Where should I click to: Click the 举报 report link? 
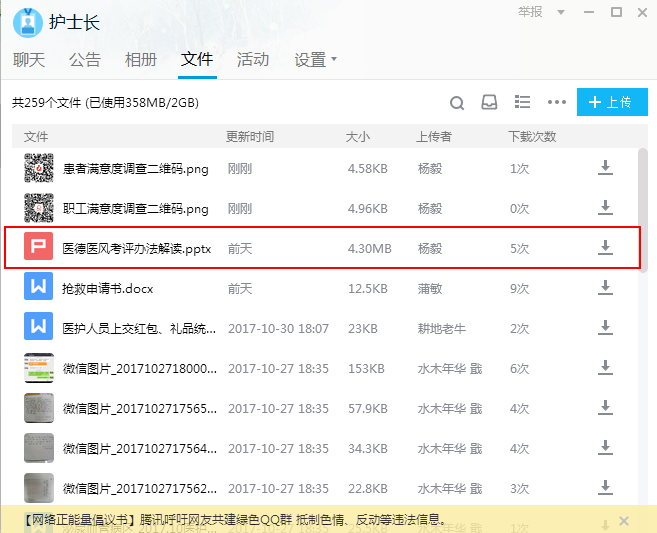click(x=530, y=12)
